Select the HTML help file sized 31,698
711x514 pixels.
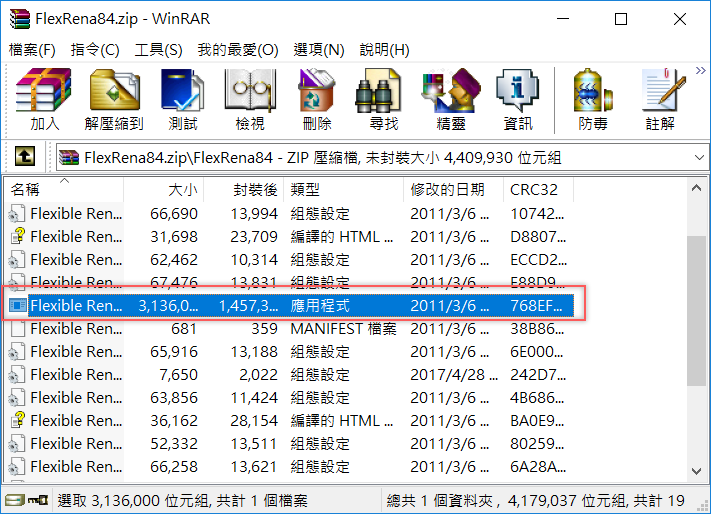(x=290, y=237)
